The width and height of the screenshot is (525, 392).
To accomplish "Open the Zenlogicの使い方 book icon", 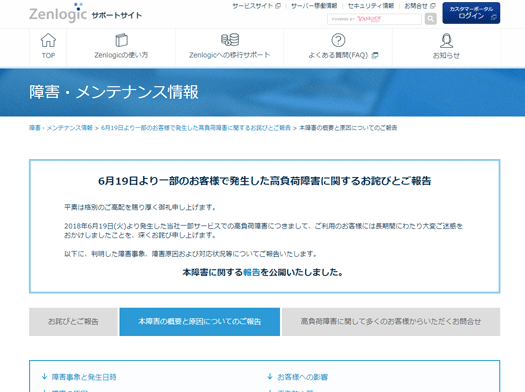I will [x=121, y=41].
